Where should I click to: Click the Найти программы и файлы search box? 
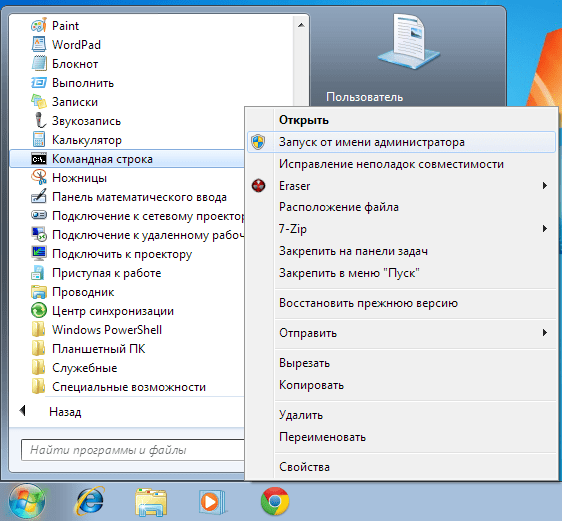tap(133, 450)
